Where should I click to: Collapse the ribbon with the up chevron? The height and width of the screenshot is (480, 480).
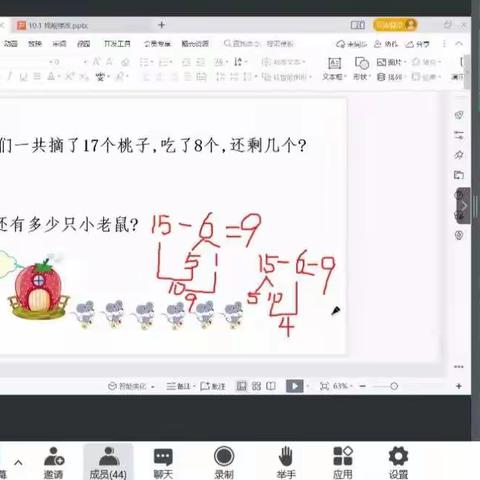click(459, 44)
